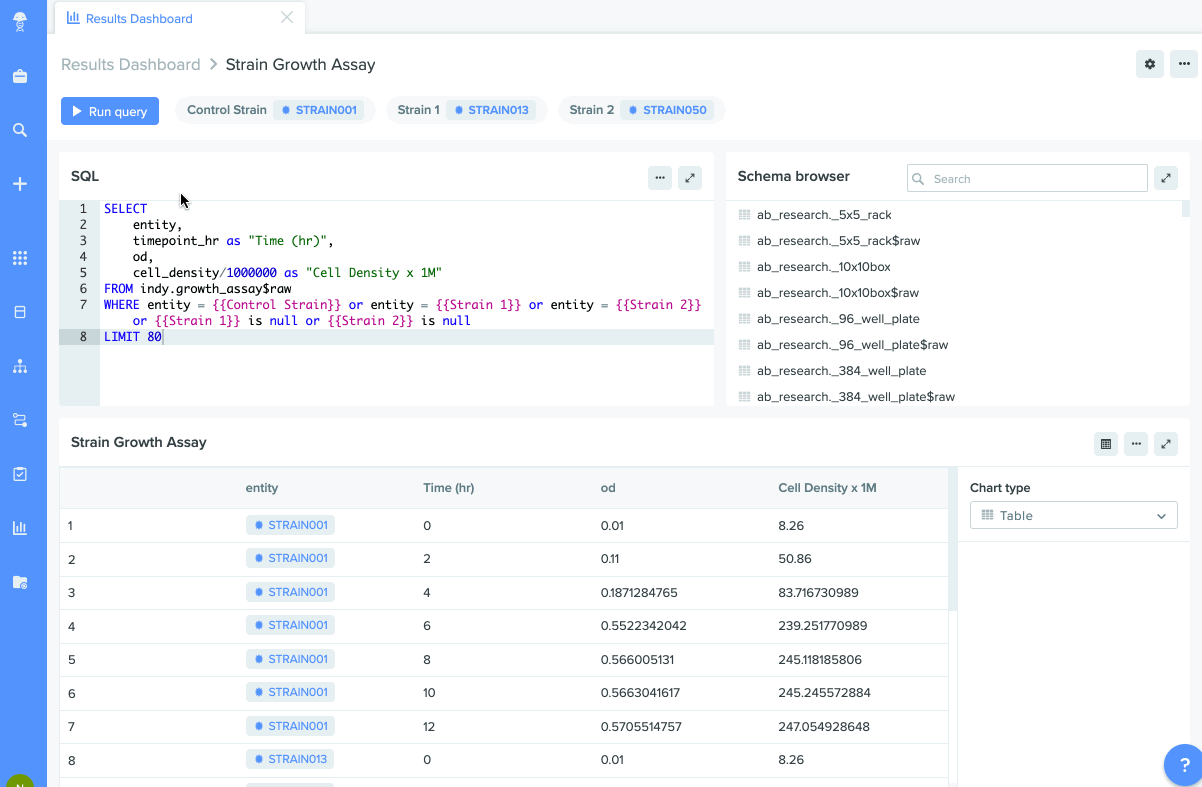Screen dimensions: 1202x787
Task: Click the Run query button
Action: 110,111
